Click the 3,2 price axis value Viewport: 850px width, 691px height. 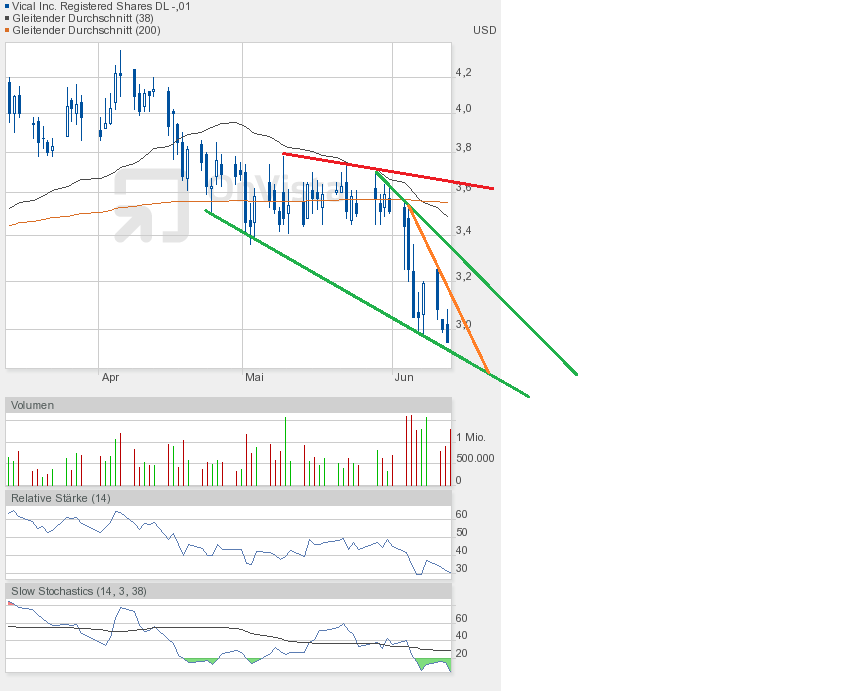(x=463, y=276)
